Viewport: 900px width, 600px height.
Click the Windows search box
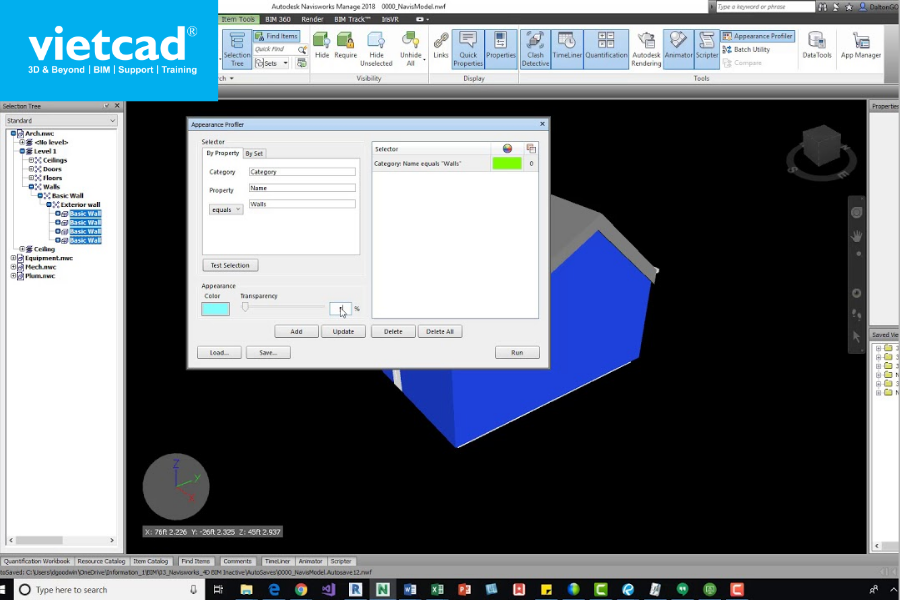tap(109, 590)
